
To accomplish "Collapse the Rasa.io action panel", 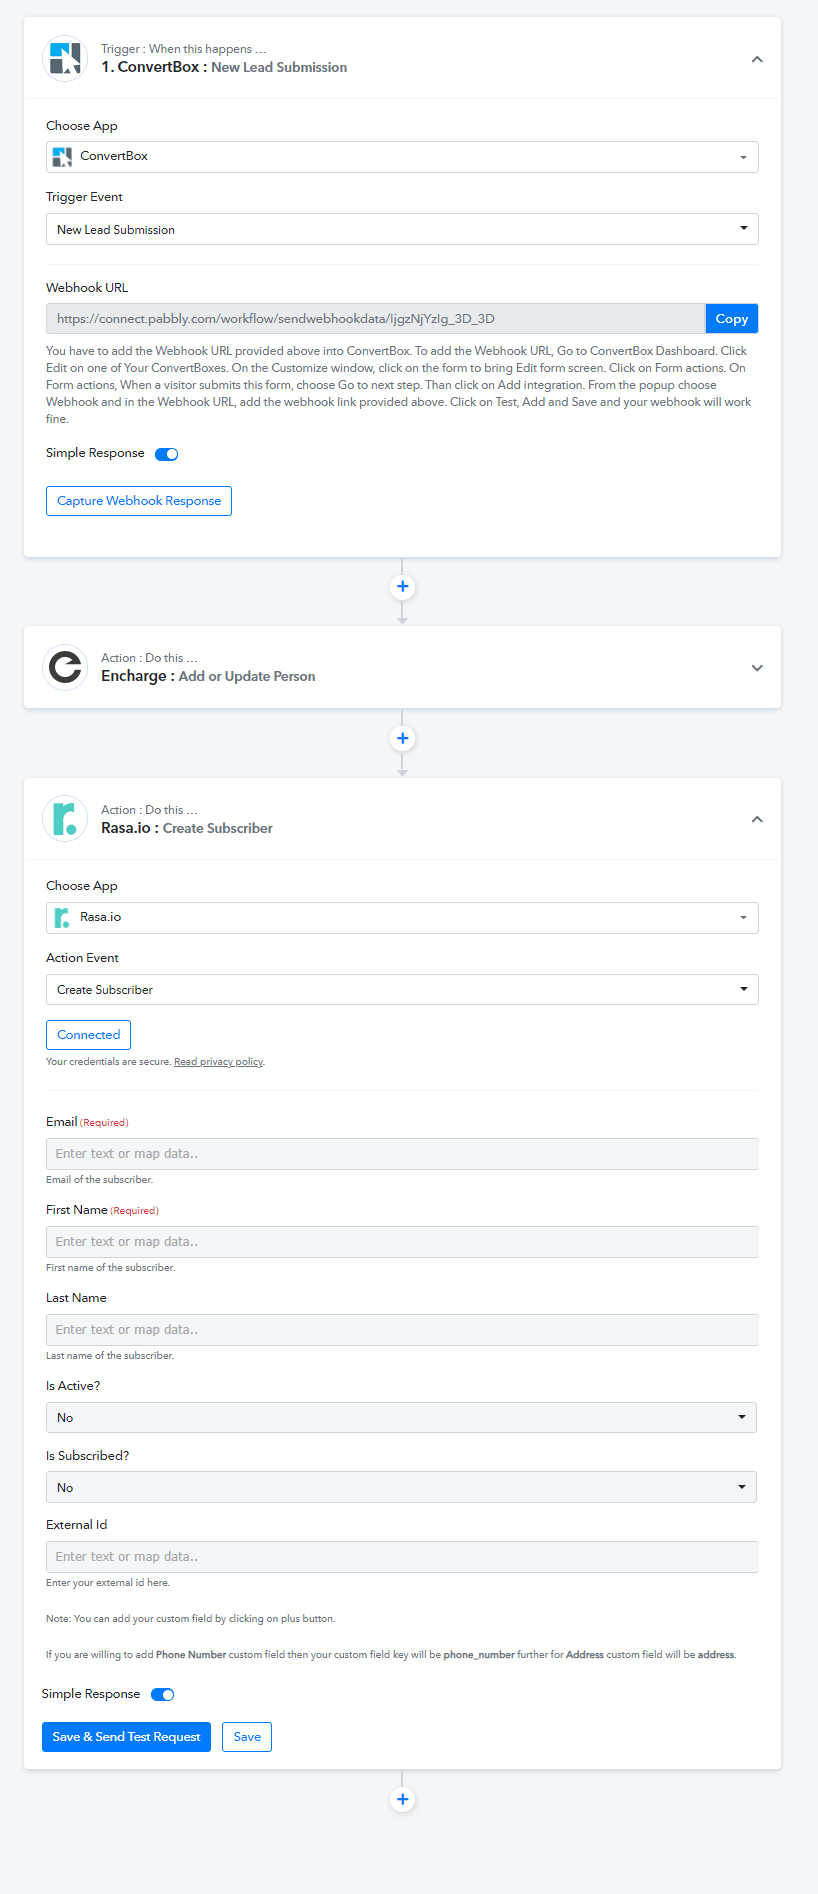I will point(757,819).
